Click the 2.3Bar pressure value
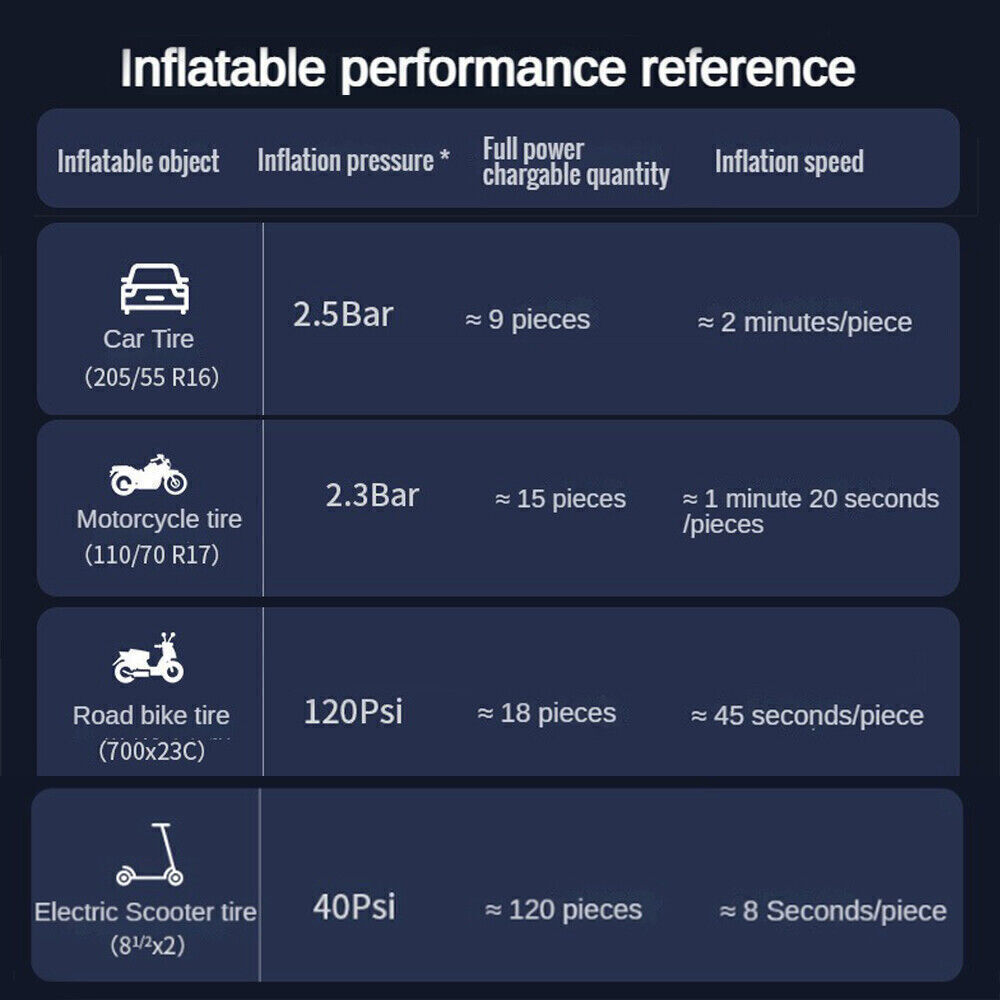The image size is (1000, 1000). point(372,496)
